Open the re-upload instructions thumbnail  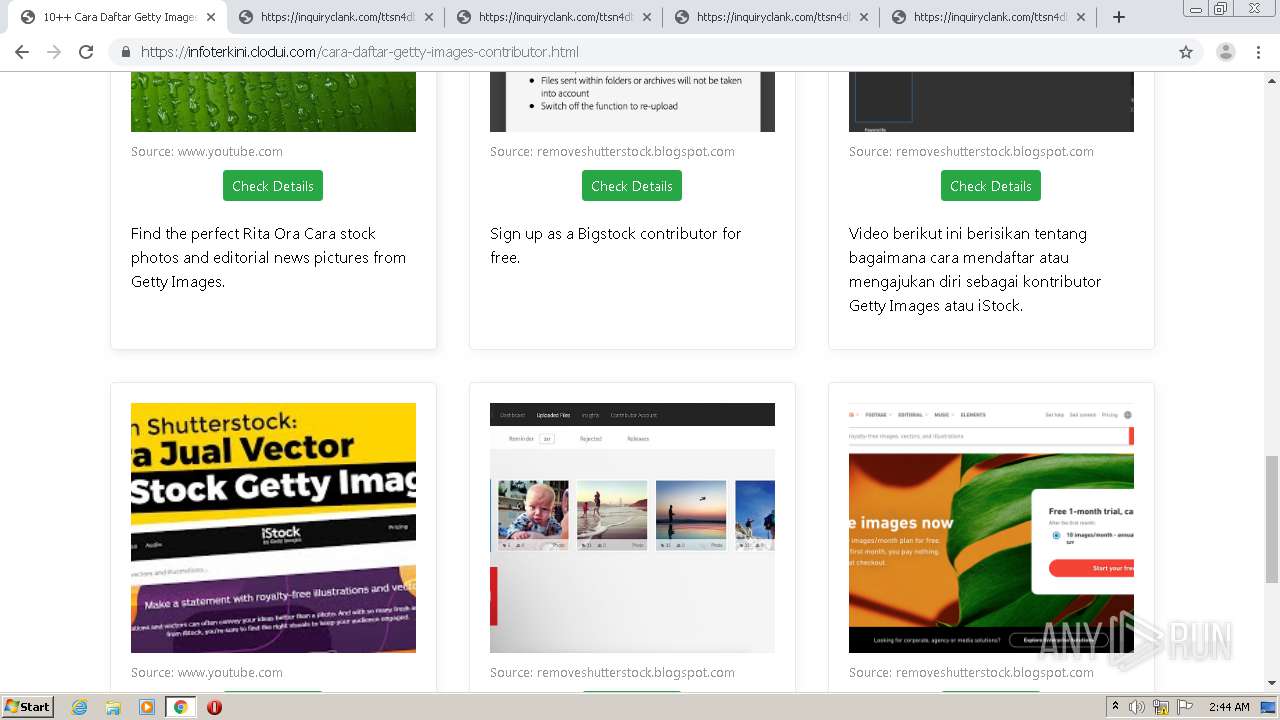coord(632,102)
